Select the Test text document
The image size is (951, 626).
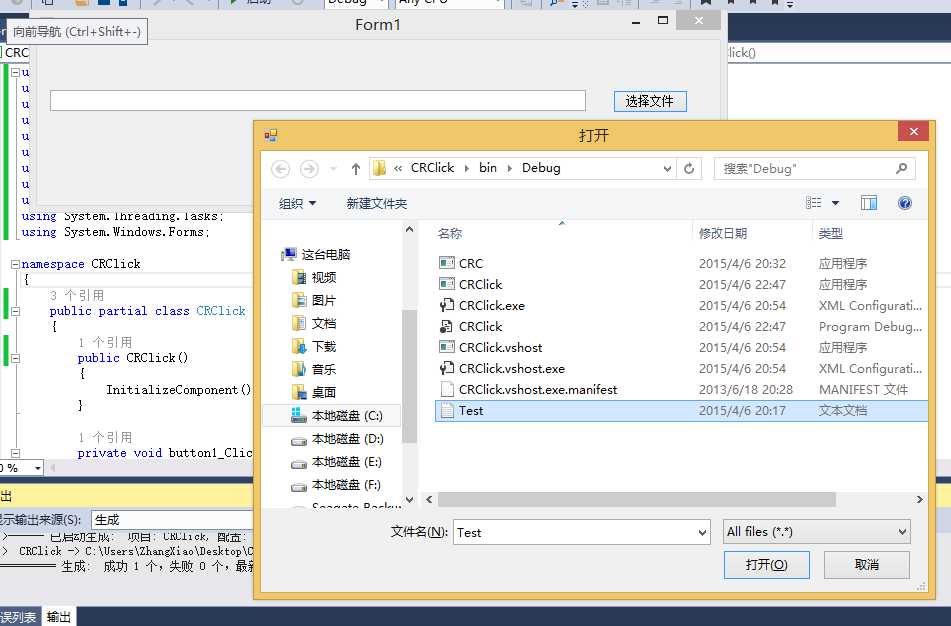681,411
